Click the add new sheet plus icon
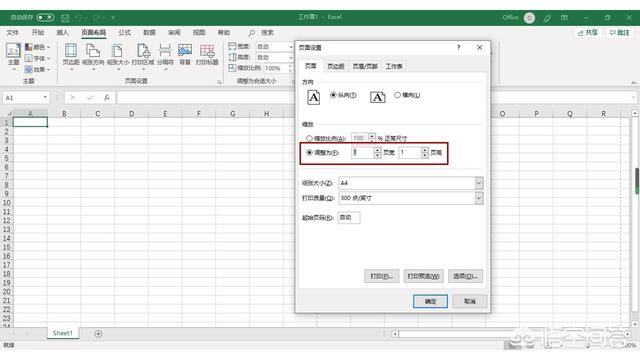Screen dimensions: 640x360 98,334
